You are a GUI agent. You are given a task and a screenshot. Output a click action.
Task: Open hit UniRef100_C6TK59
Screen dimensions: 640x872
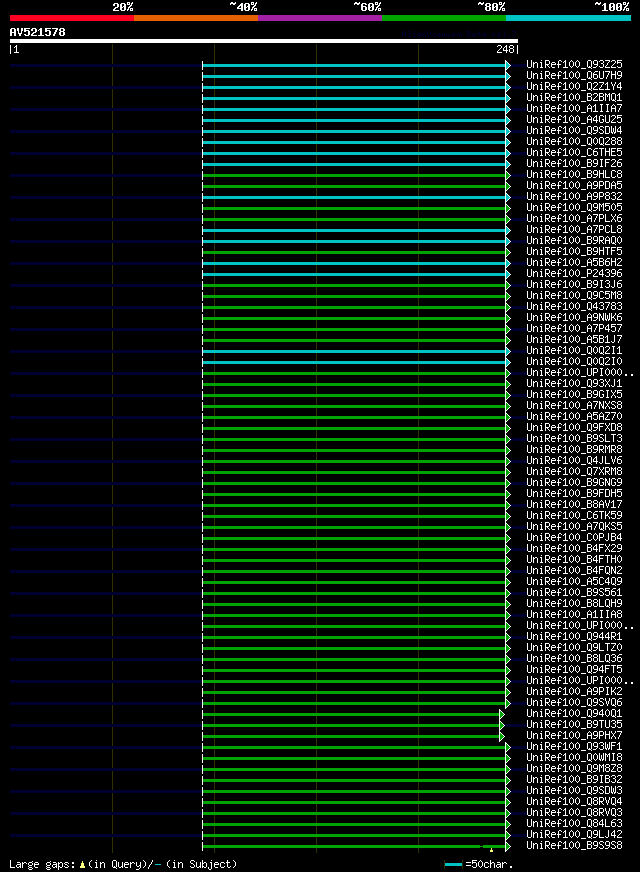(574, 516)
